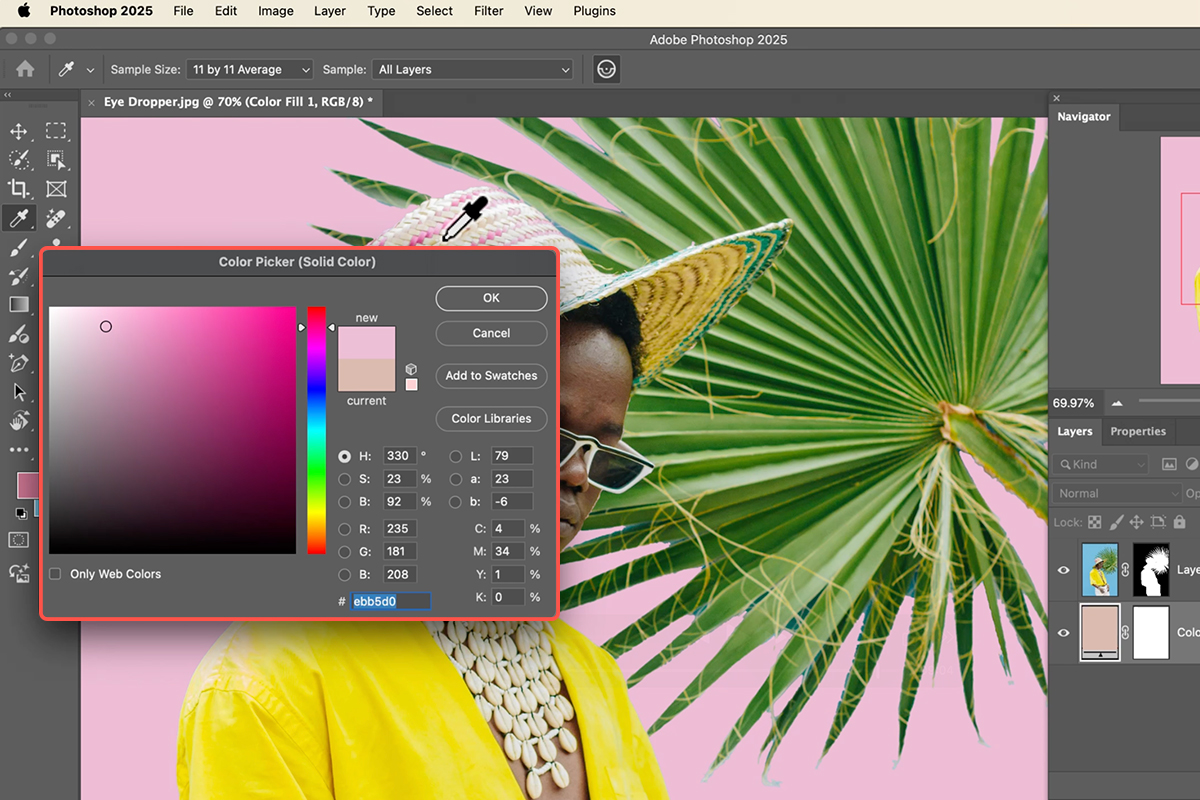Click the hex color input field
This screenshot has height=800, width=1200.
click(391, 601)
